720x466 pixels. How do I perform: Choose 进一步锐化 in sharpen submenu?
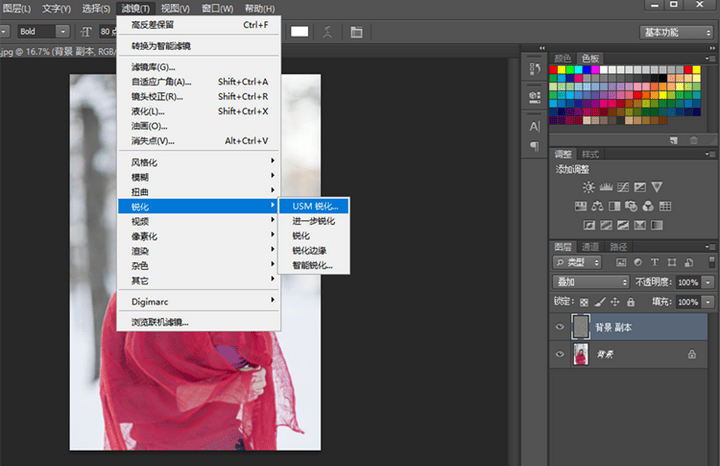[x=314, y=221]
